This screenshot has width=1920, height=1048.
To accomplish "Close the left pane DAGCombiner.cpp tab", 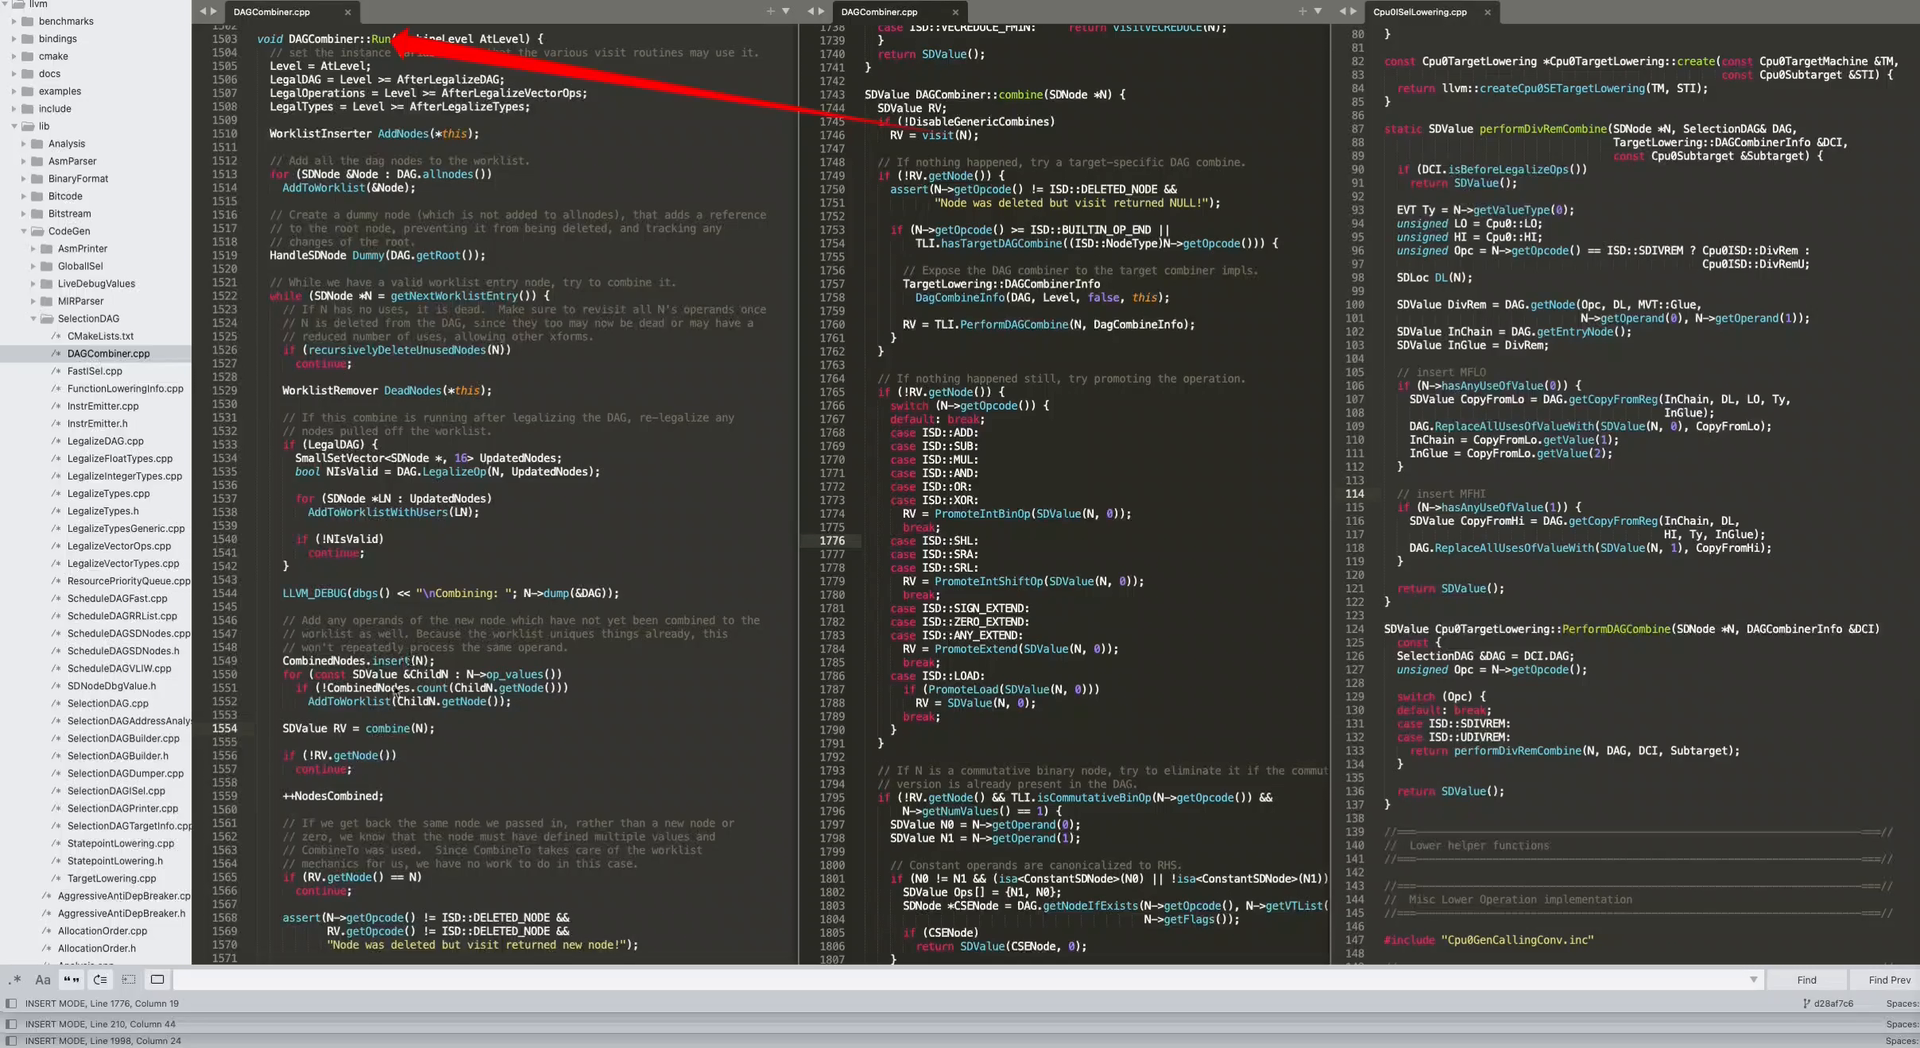I will pos(348,12).
